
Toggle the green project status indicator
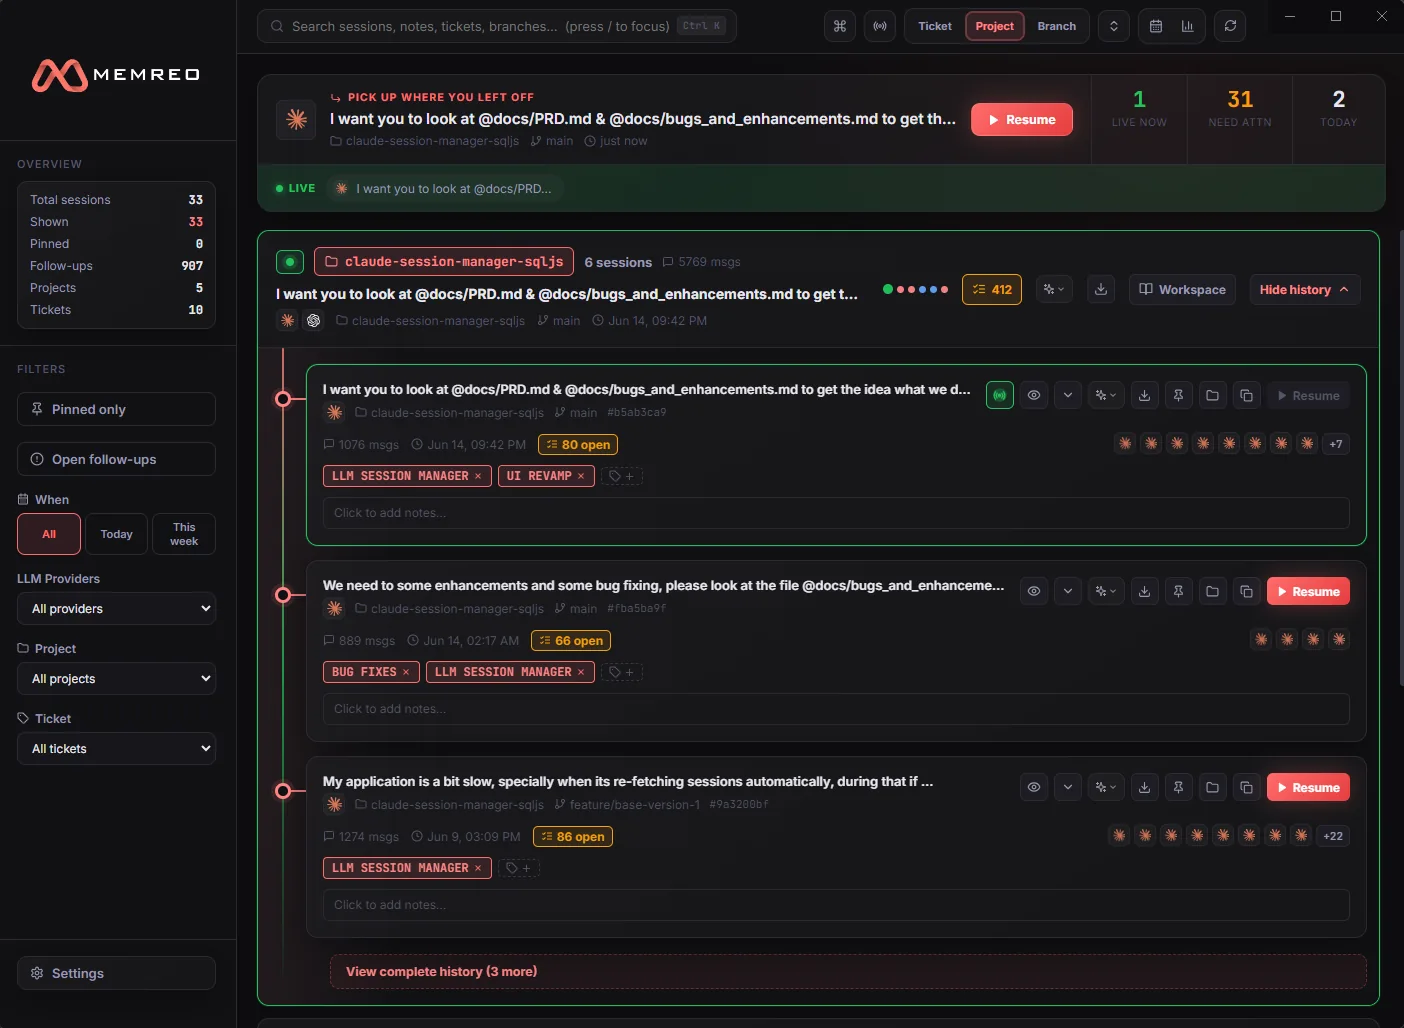tap(290, 262)
